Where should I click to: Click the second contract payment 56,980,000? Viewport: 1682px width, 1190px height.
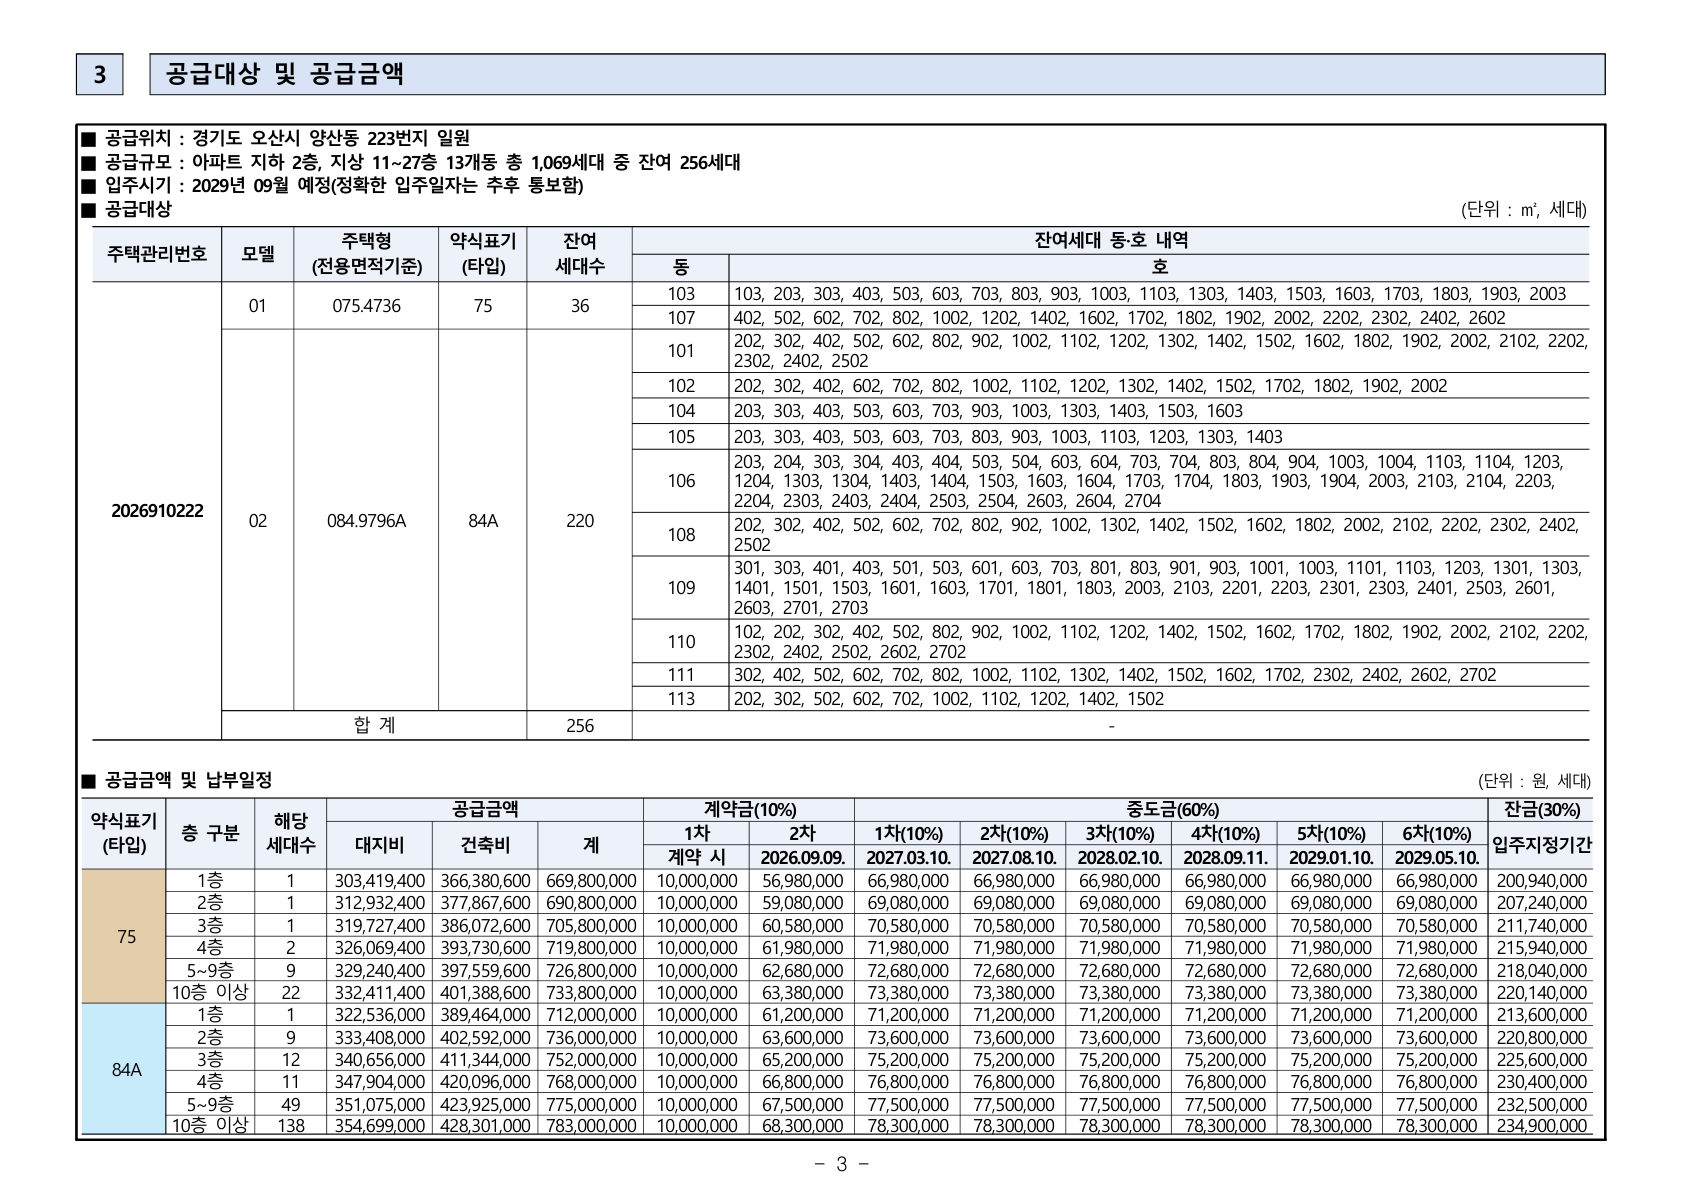[x=803, y=881]
